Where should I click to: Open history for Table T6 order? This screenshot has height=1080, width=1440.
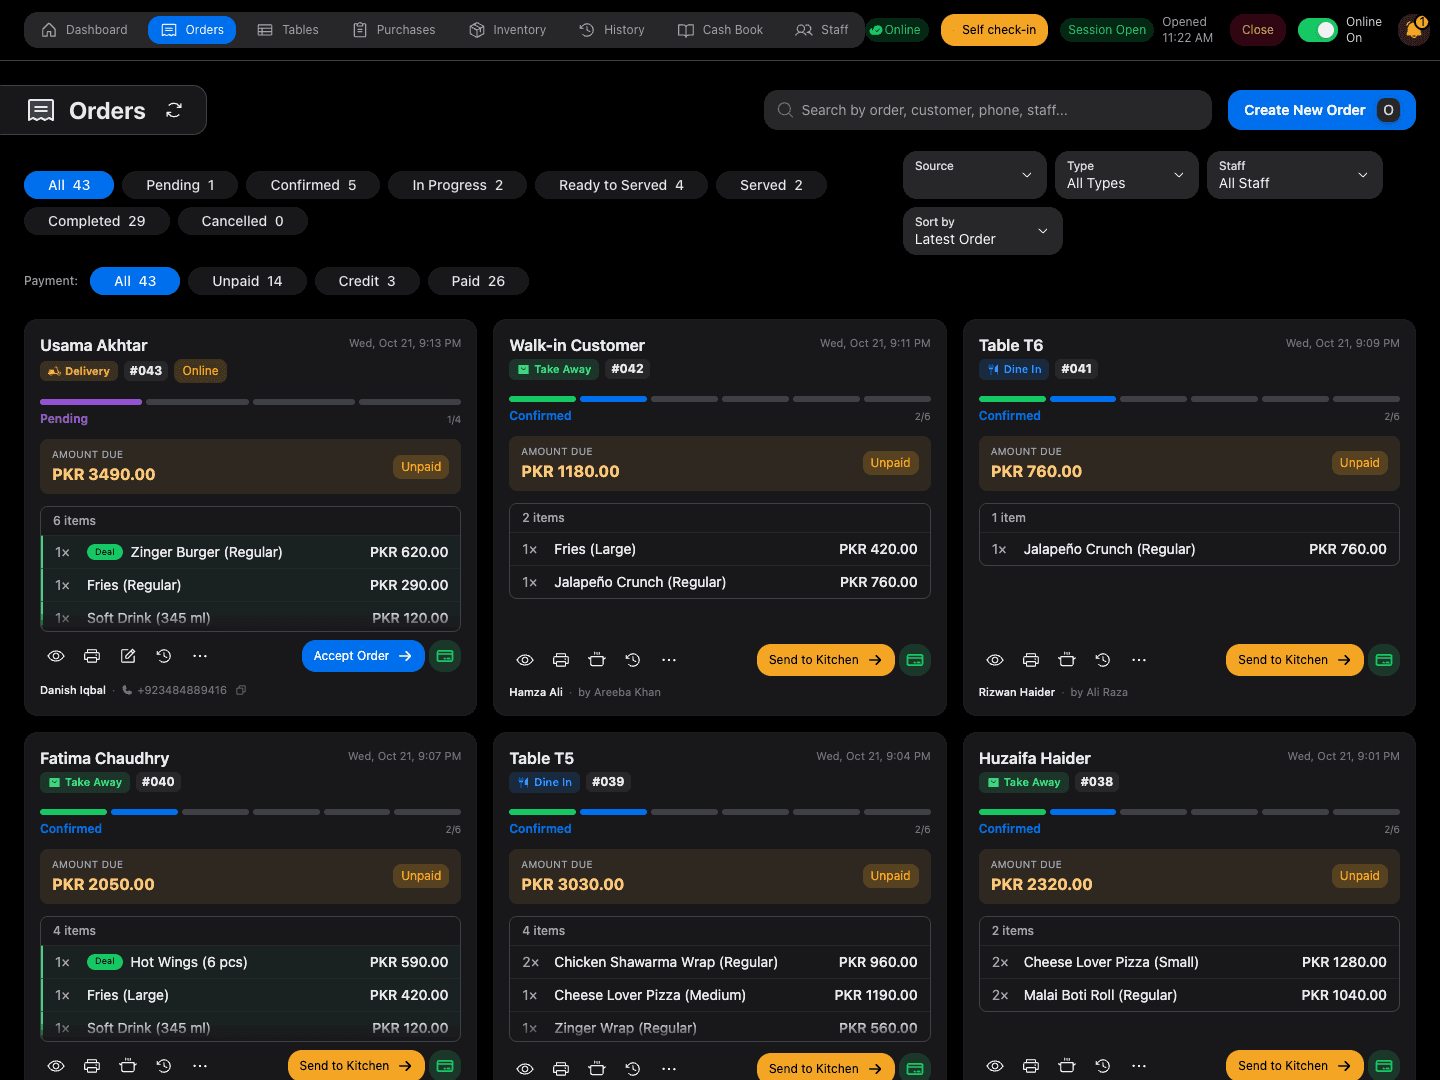[x=1103, y=660]
